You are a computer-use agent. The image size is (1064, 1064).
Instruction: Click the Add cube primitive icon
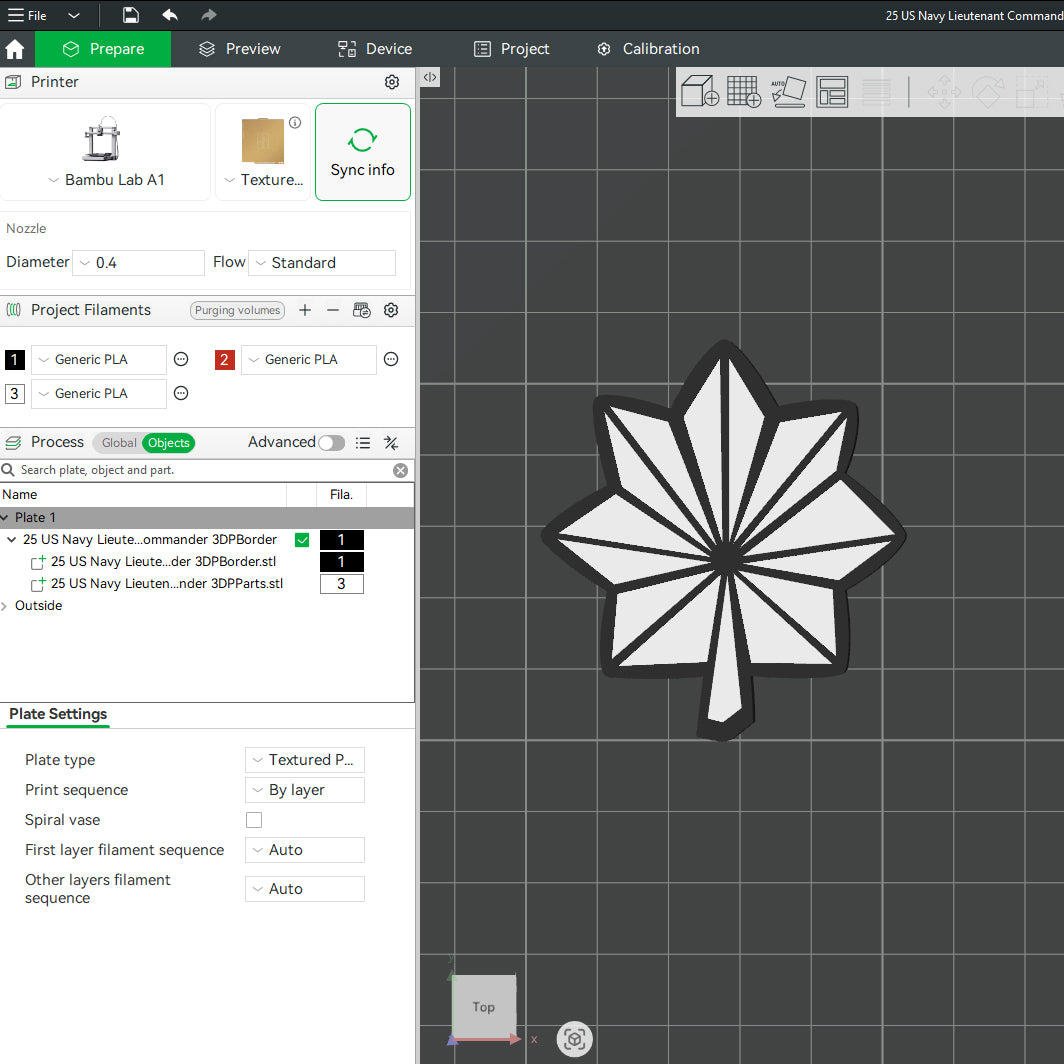[700, 91]
